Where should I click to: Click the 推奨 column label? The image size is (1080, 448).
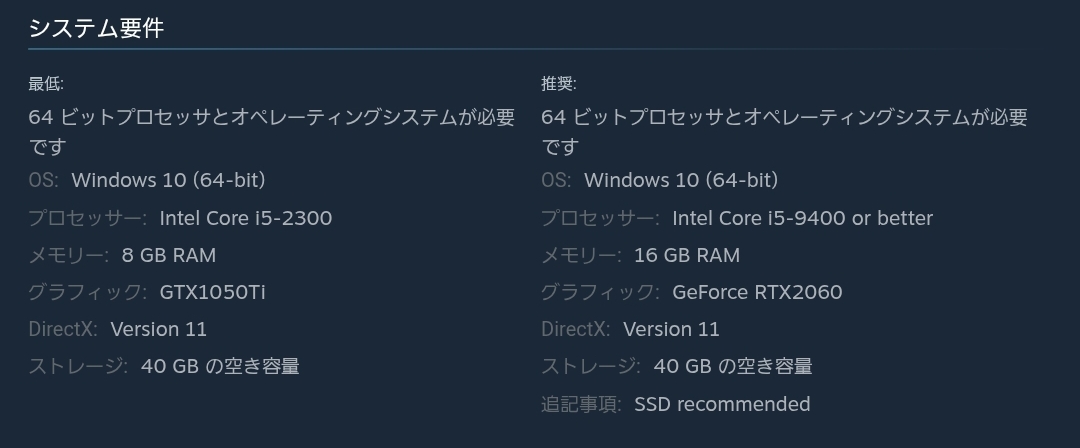tap(559, 84)
